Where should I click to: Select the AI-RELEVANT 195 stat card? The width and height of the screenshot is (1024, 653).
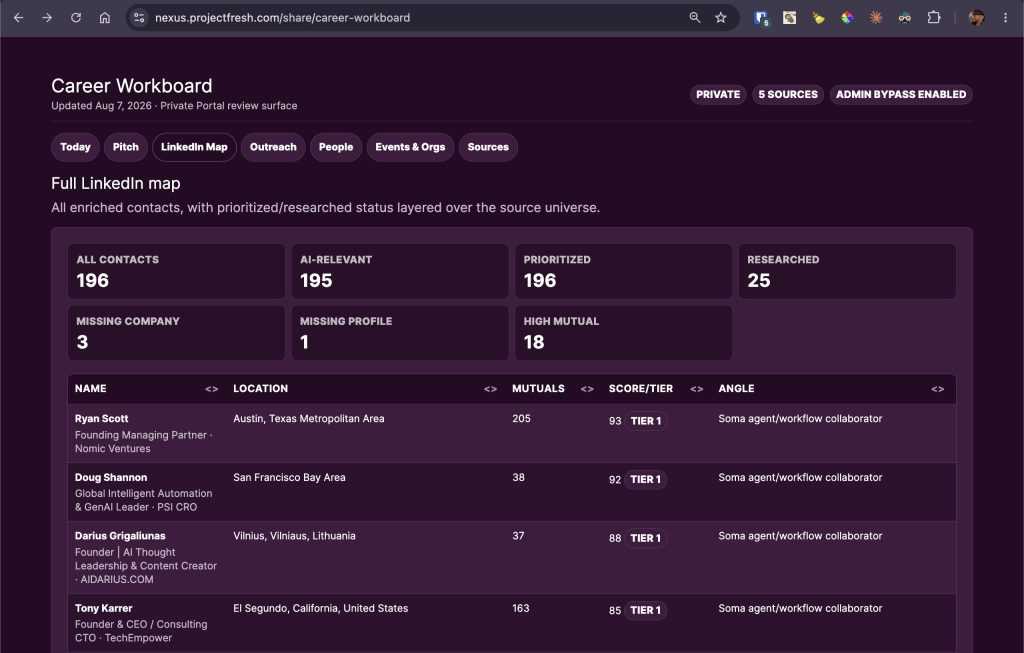click(x=400, y=271)
